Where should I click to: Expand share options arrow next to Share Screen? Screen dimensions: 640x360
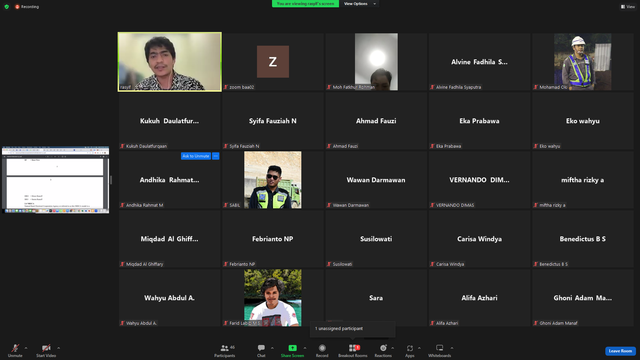(305, 348)
